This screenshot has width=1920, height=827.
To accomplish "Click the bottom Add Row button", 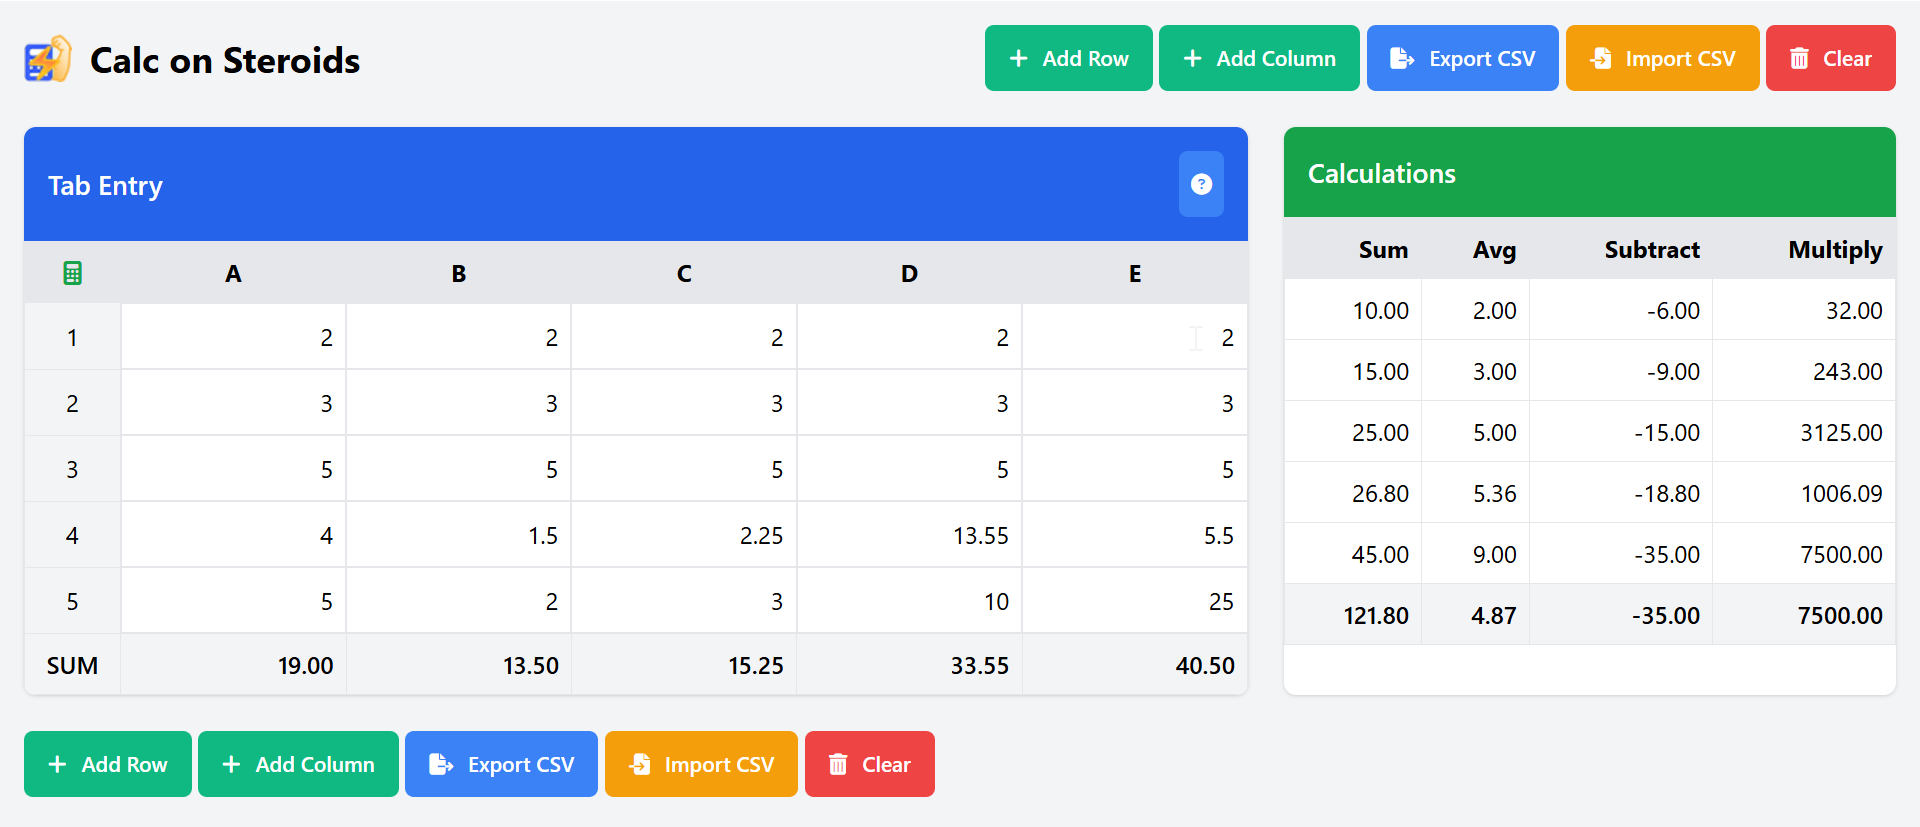I will pos(108,764).
